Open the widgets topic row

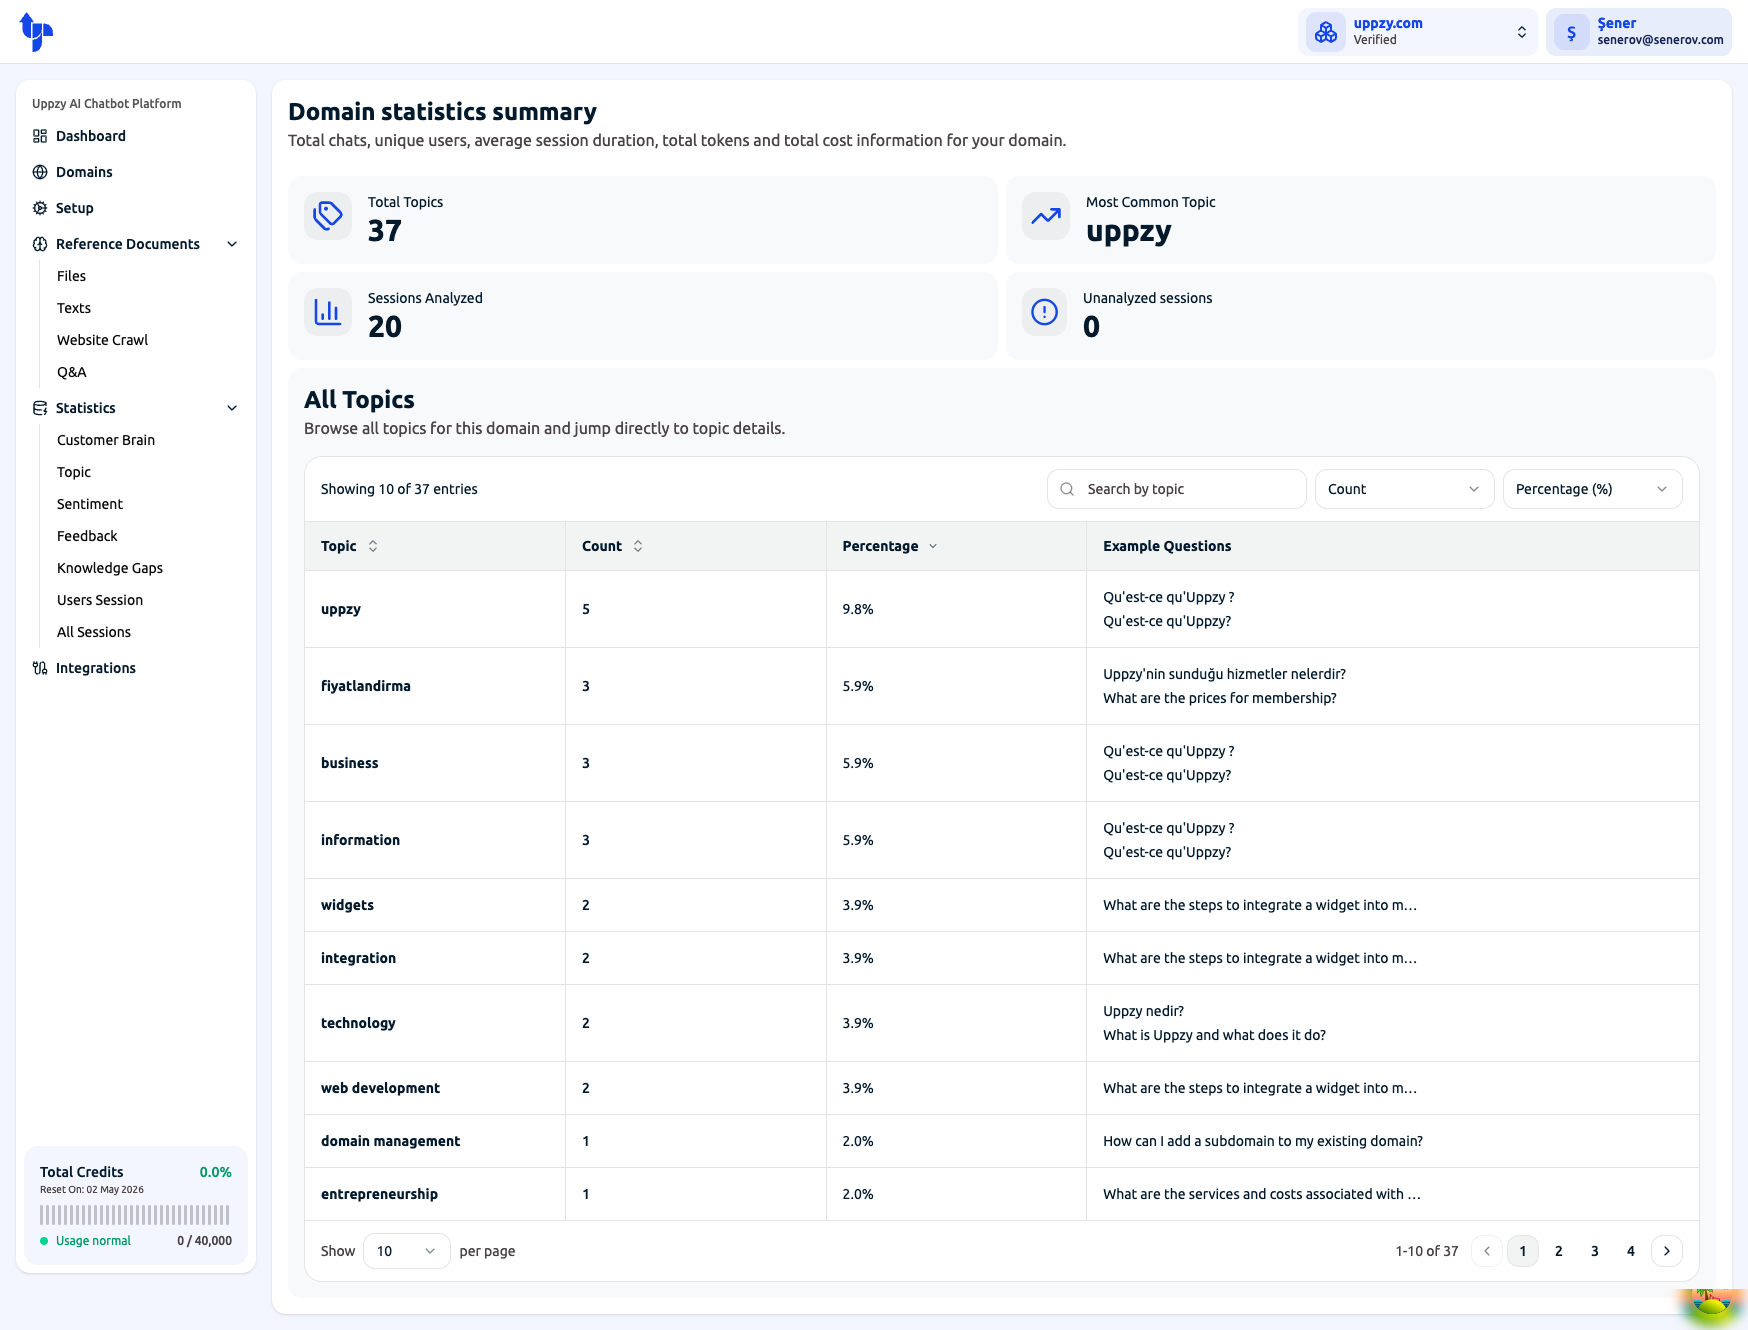click(1002, 905)
